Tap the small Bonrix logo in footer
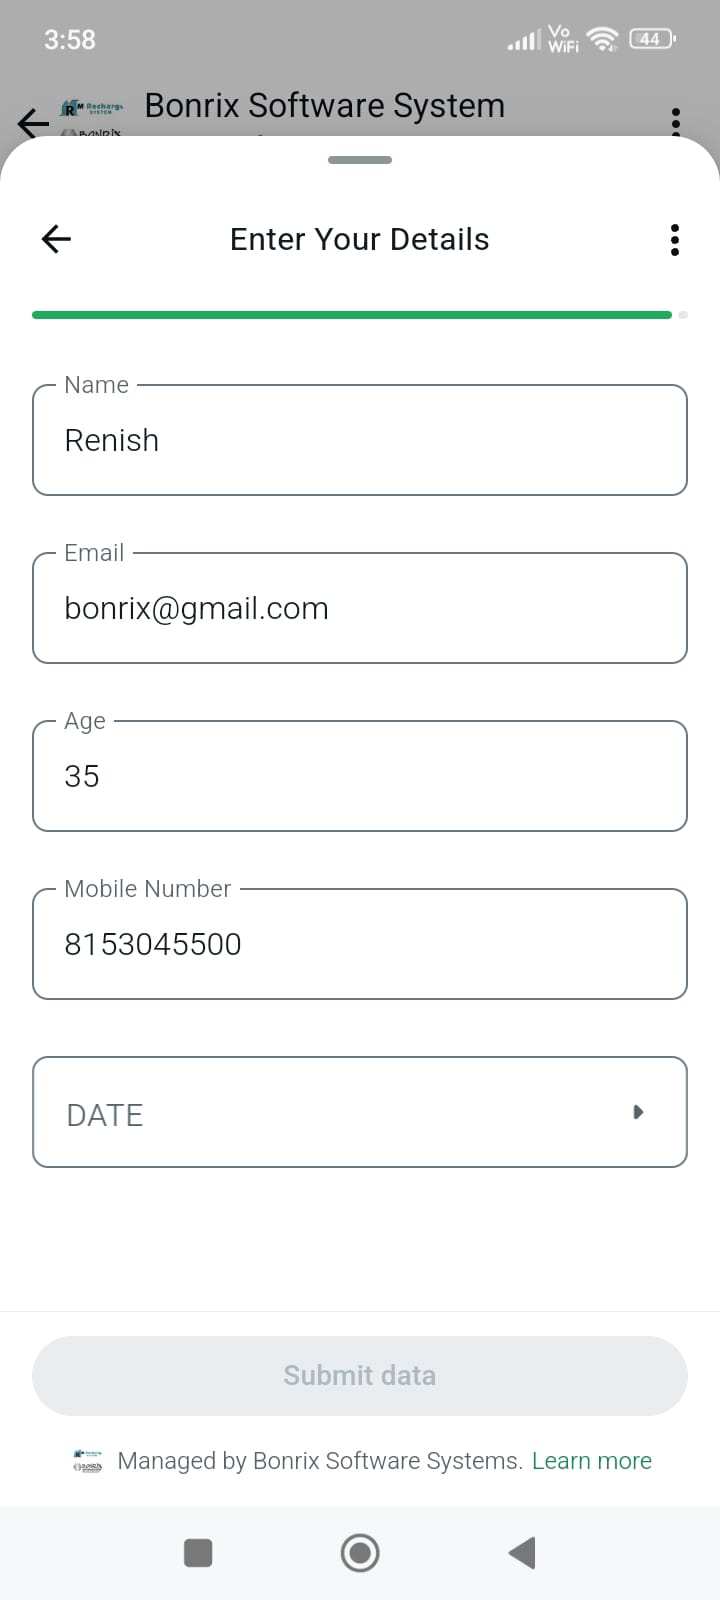This screenshot has height=1600, width=720. 88,1461
